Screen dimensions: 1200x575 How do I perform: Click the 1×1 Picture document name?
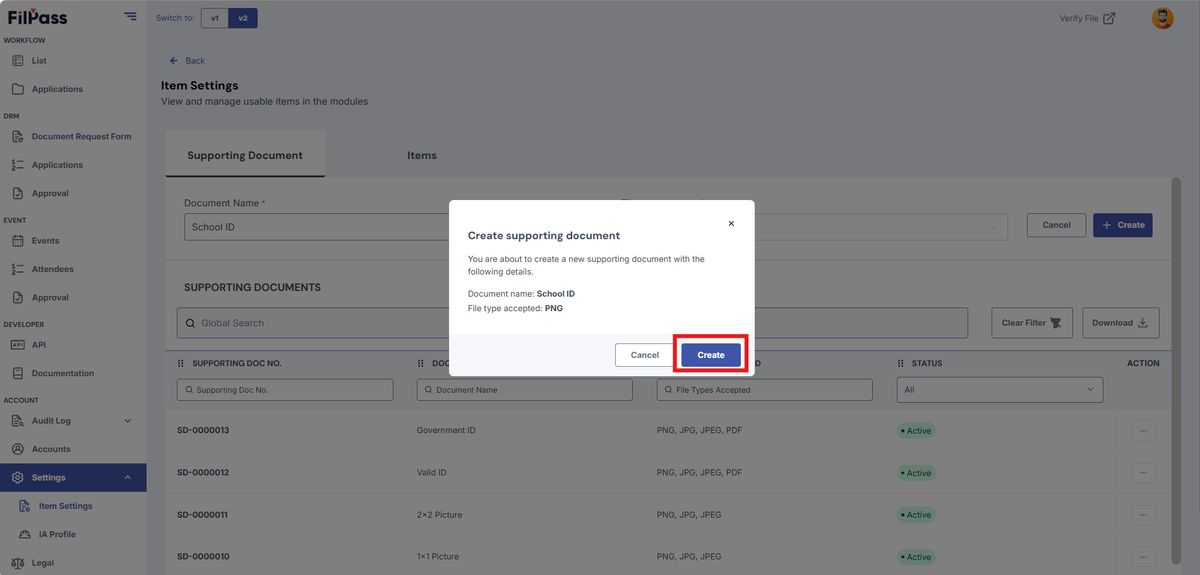tap(438, 557)
